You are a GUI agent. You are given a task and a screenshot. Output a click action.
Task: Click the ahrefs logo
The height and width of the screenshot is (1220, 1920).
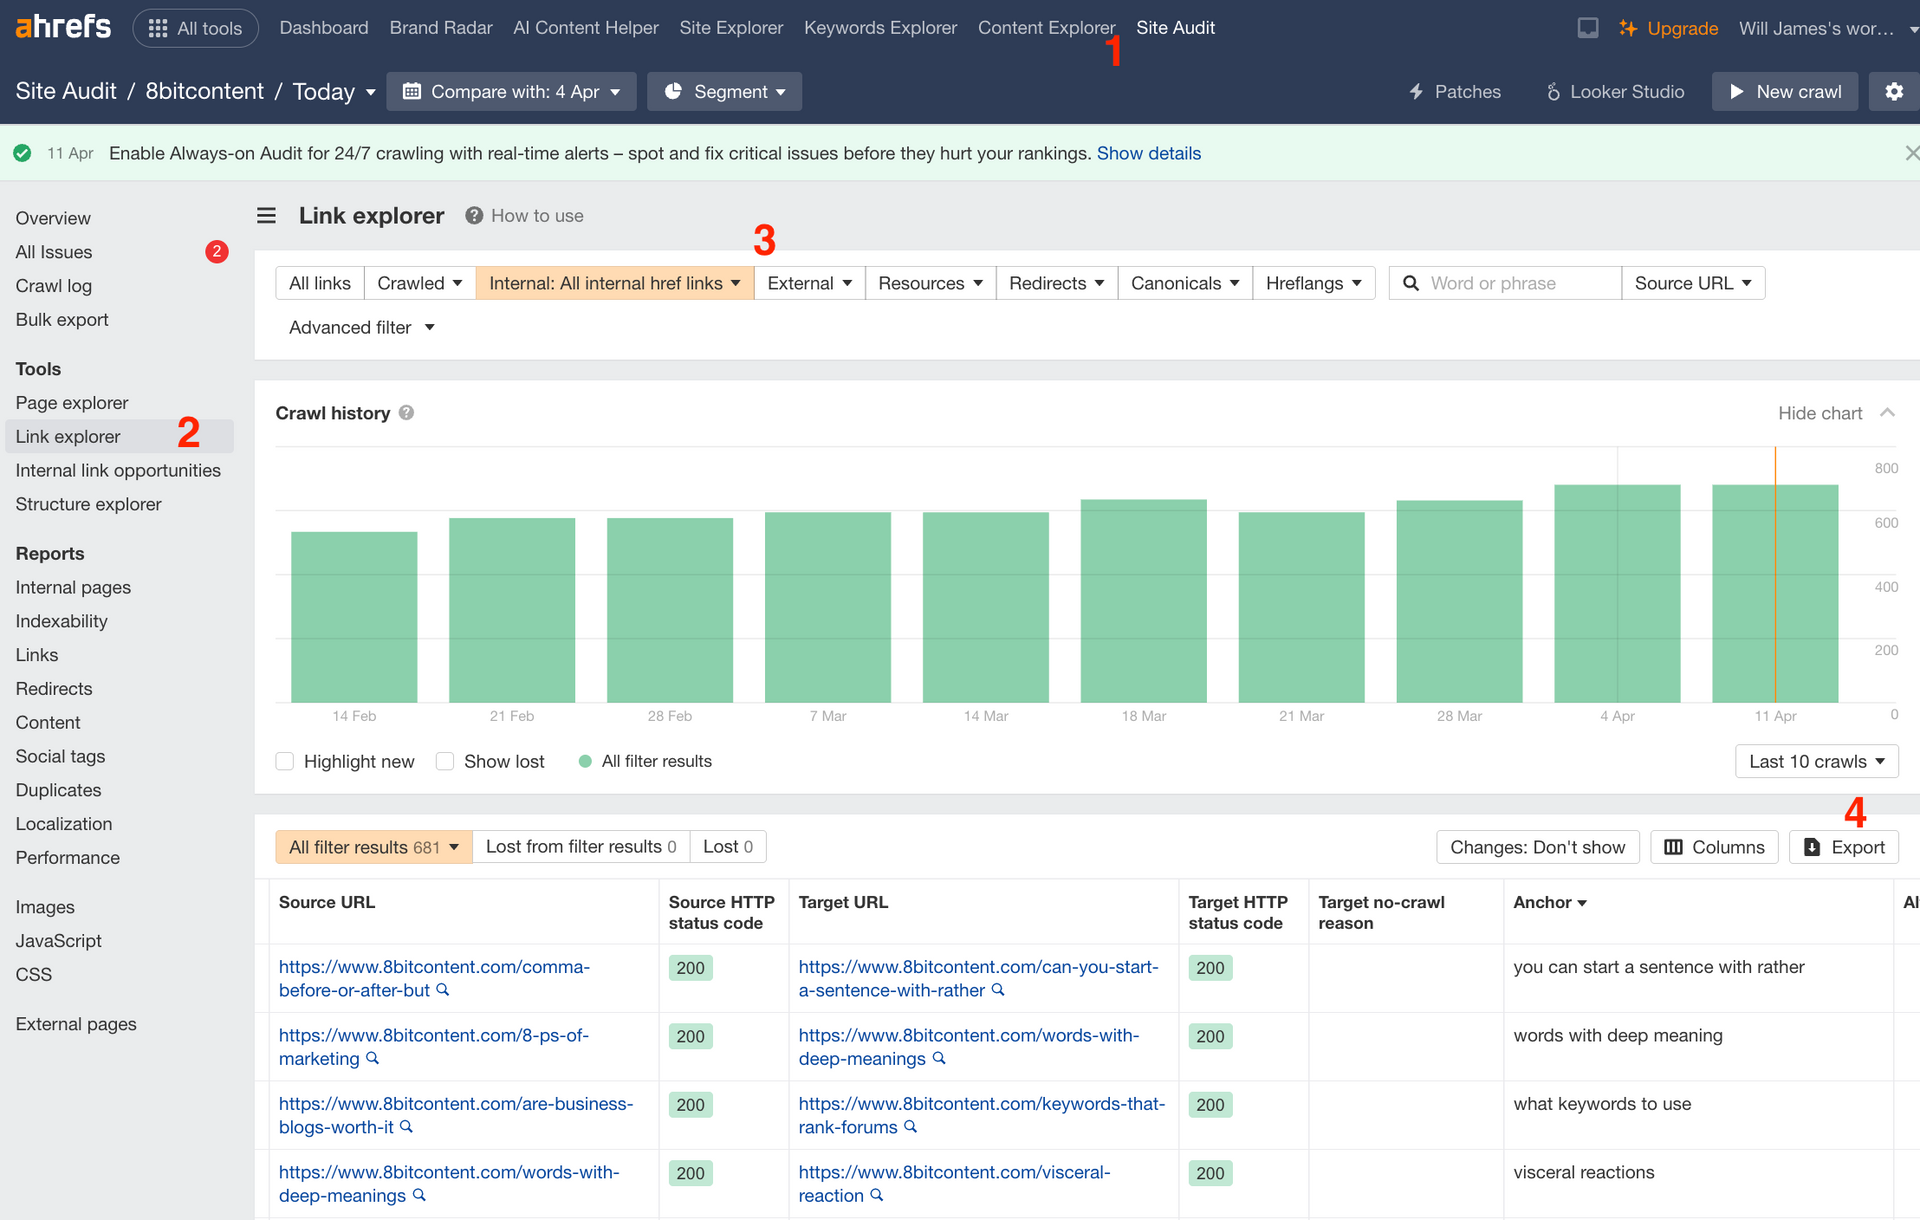point(63,27)
